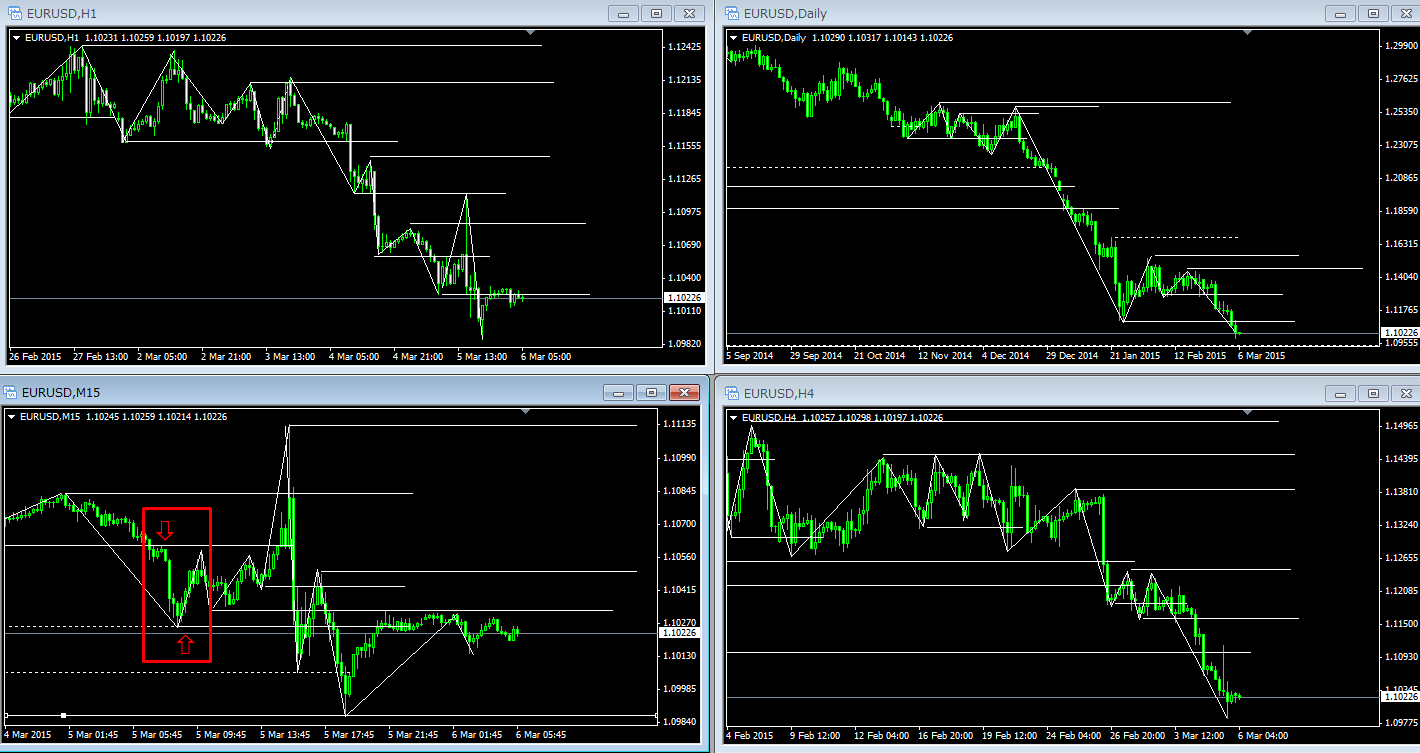Open the dropdown triangle beside EURUSD,M15 chart label
This screenshot has height=753, width=1420.
click(x=12, y=416)
